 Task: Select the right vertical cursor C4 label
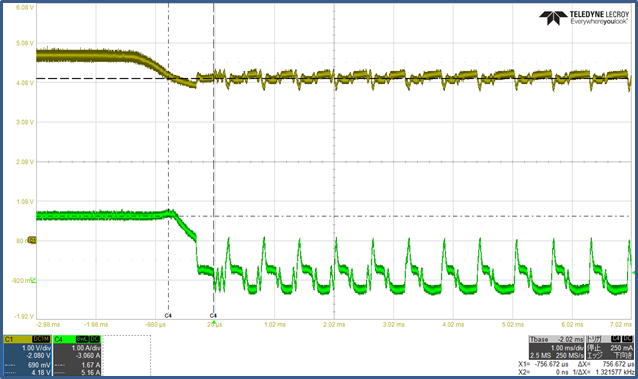(213, 316)
